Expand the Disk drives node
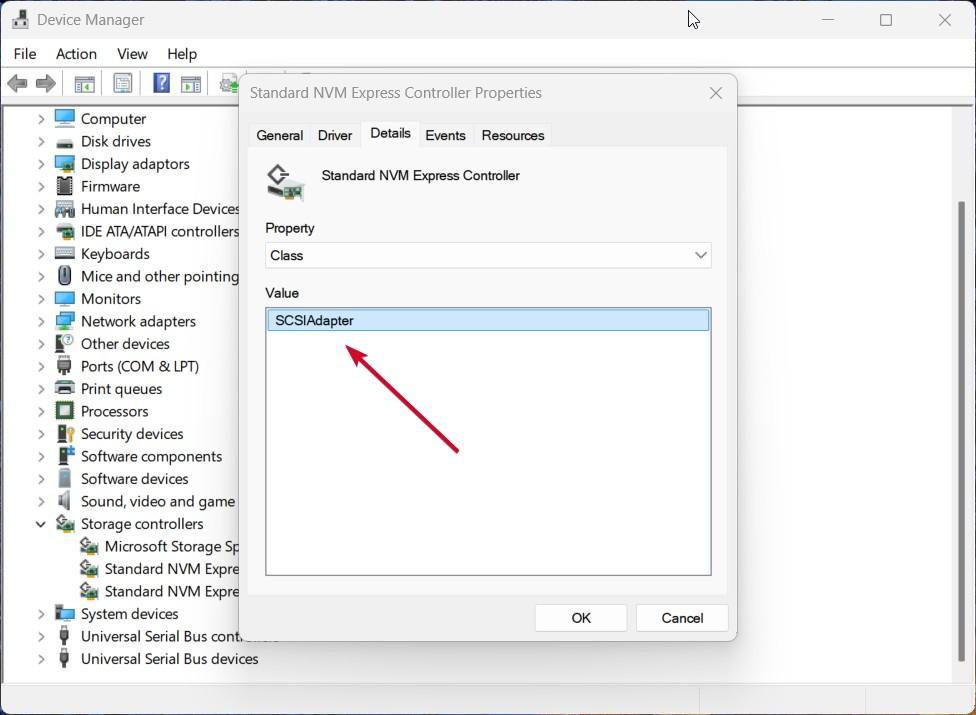976x715 pixels. click(x=41, y=141)
